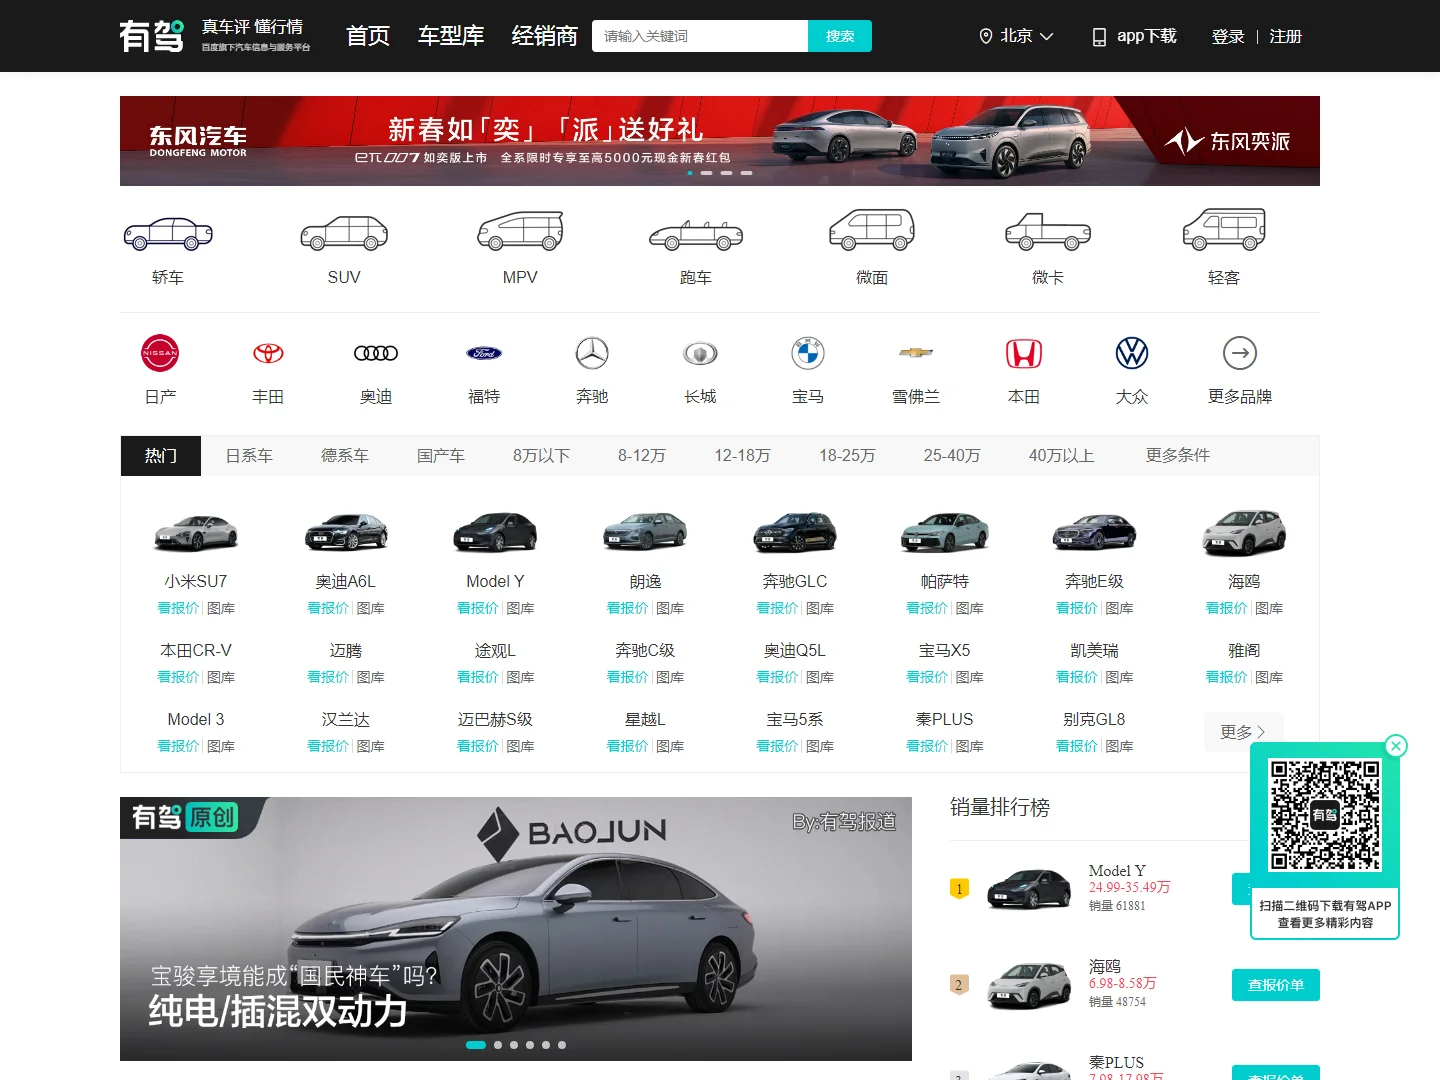Open 经销商 in top navigation

pos(545,36)
